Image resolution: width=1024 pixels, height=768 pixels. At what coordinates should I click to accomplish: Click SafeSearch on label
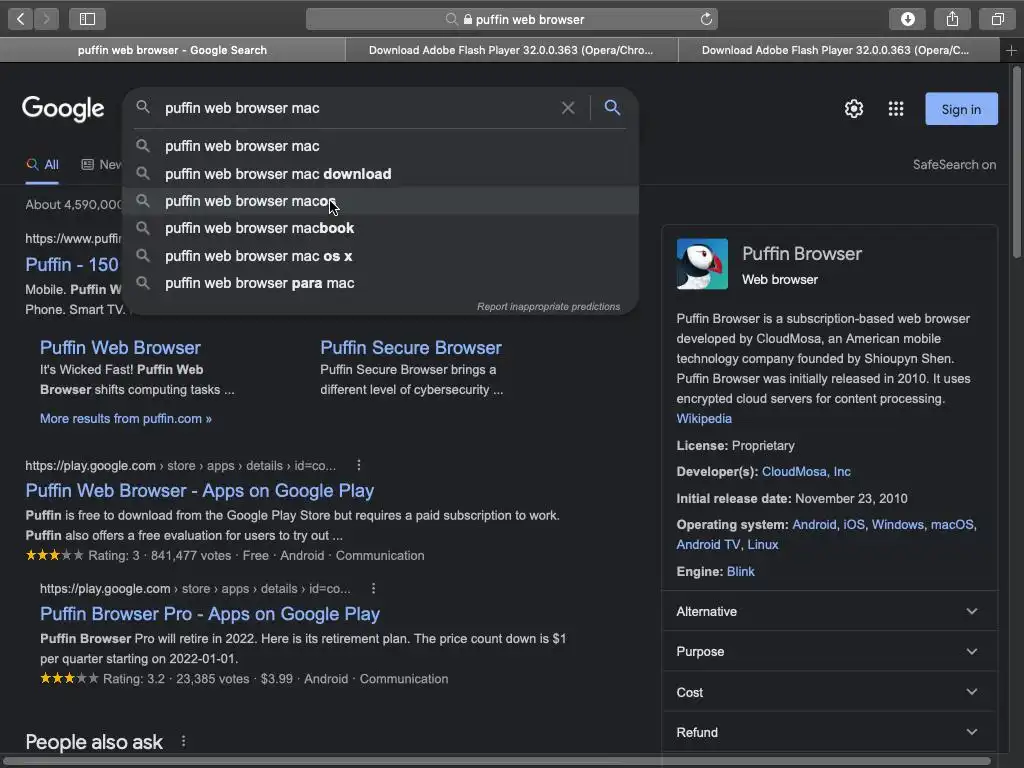click(x=954, y=165)
